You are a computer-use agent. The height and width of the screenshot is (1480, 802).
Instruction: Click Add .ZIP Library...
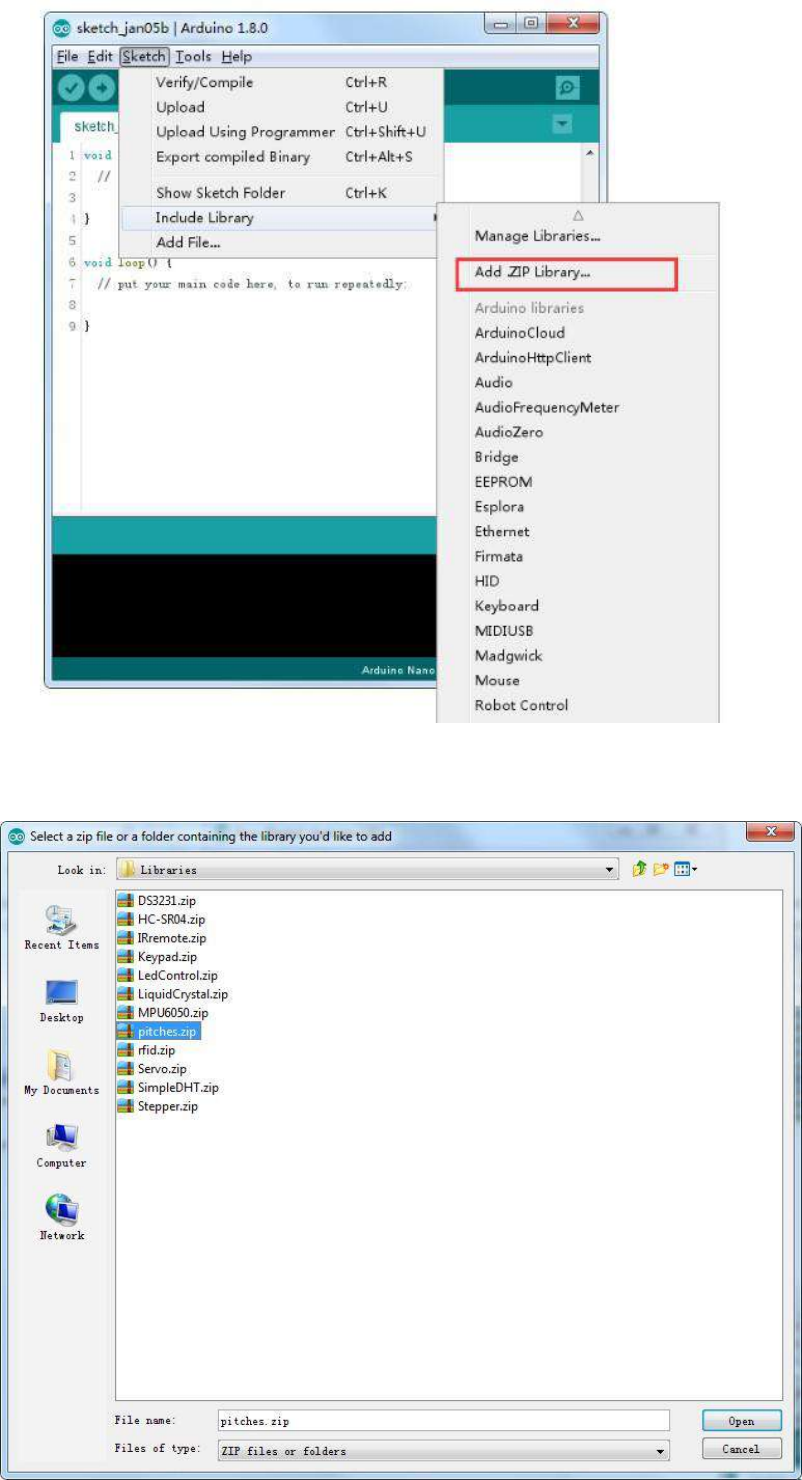pos(566,273)
